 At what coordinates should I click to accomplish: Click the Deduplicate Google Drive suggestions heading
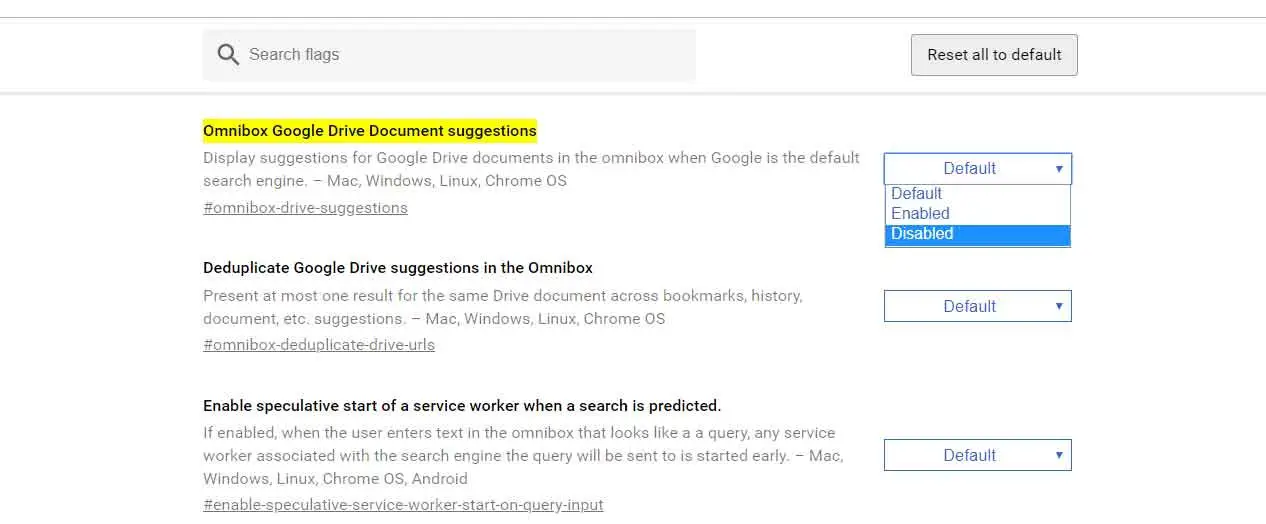click(398, 268)
